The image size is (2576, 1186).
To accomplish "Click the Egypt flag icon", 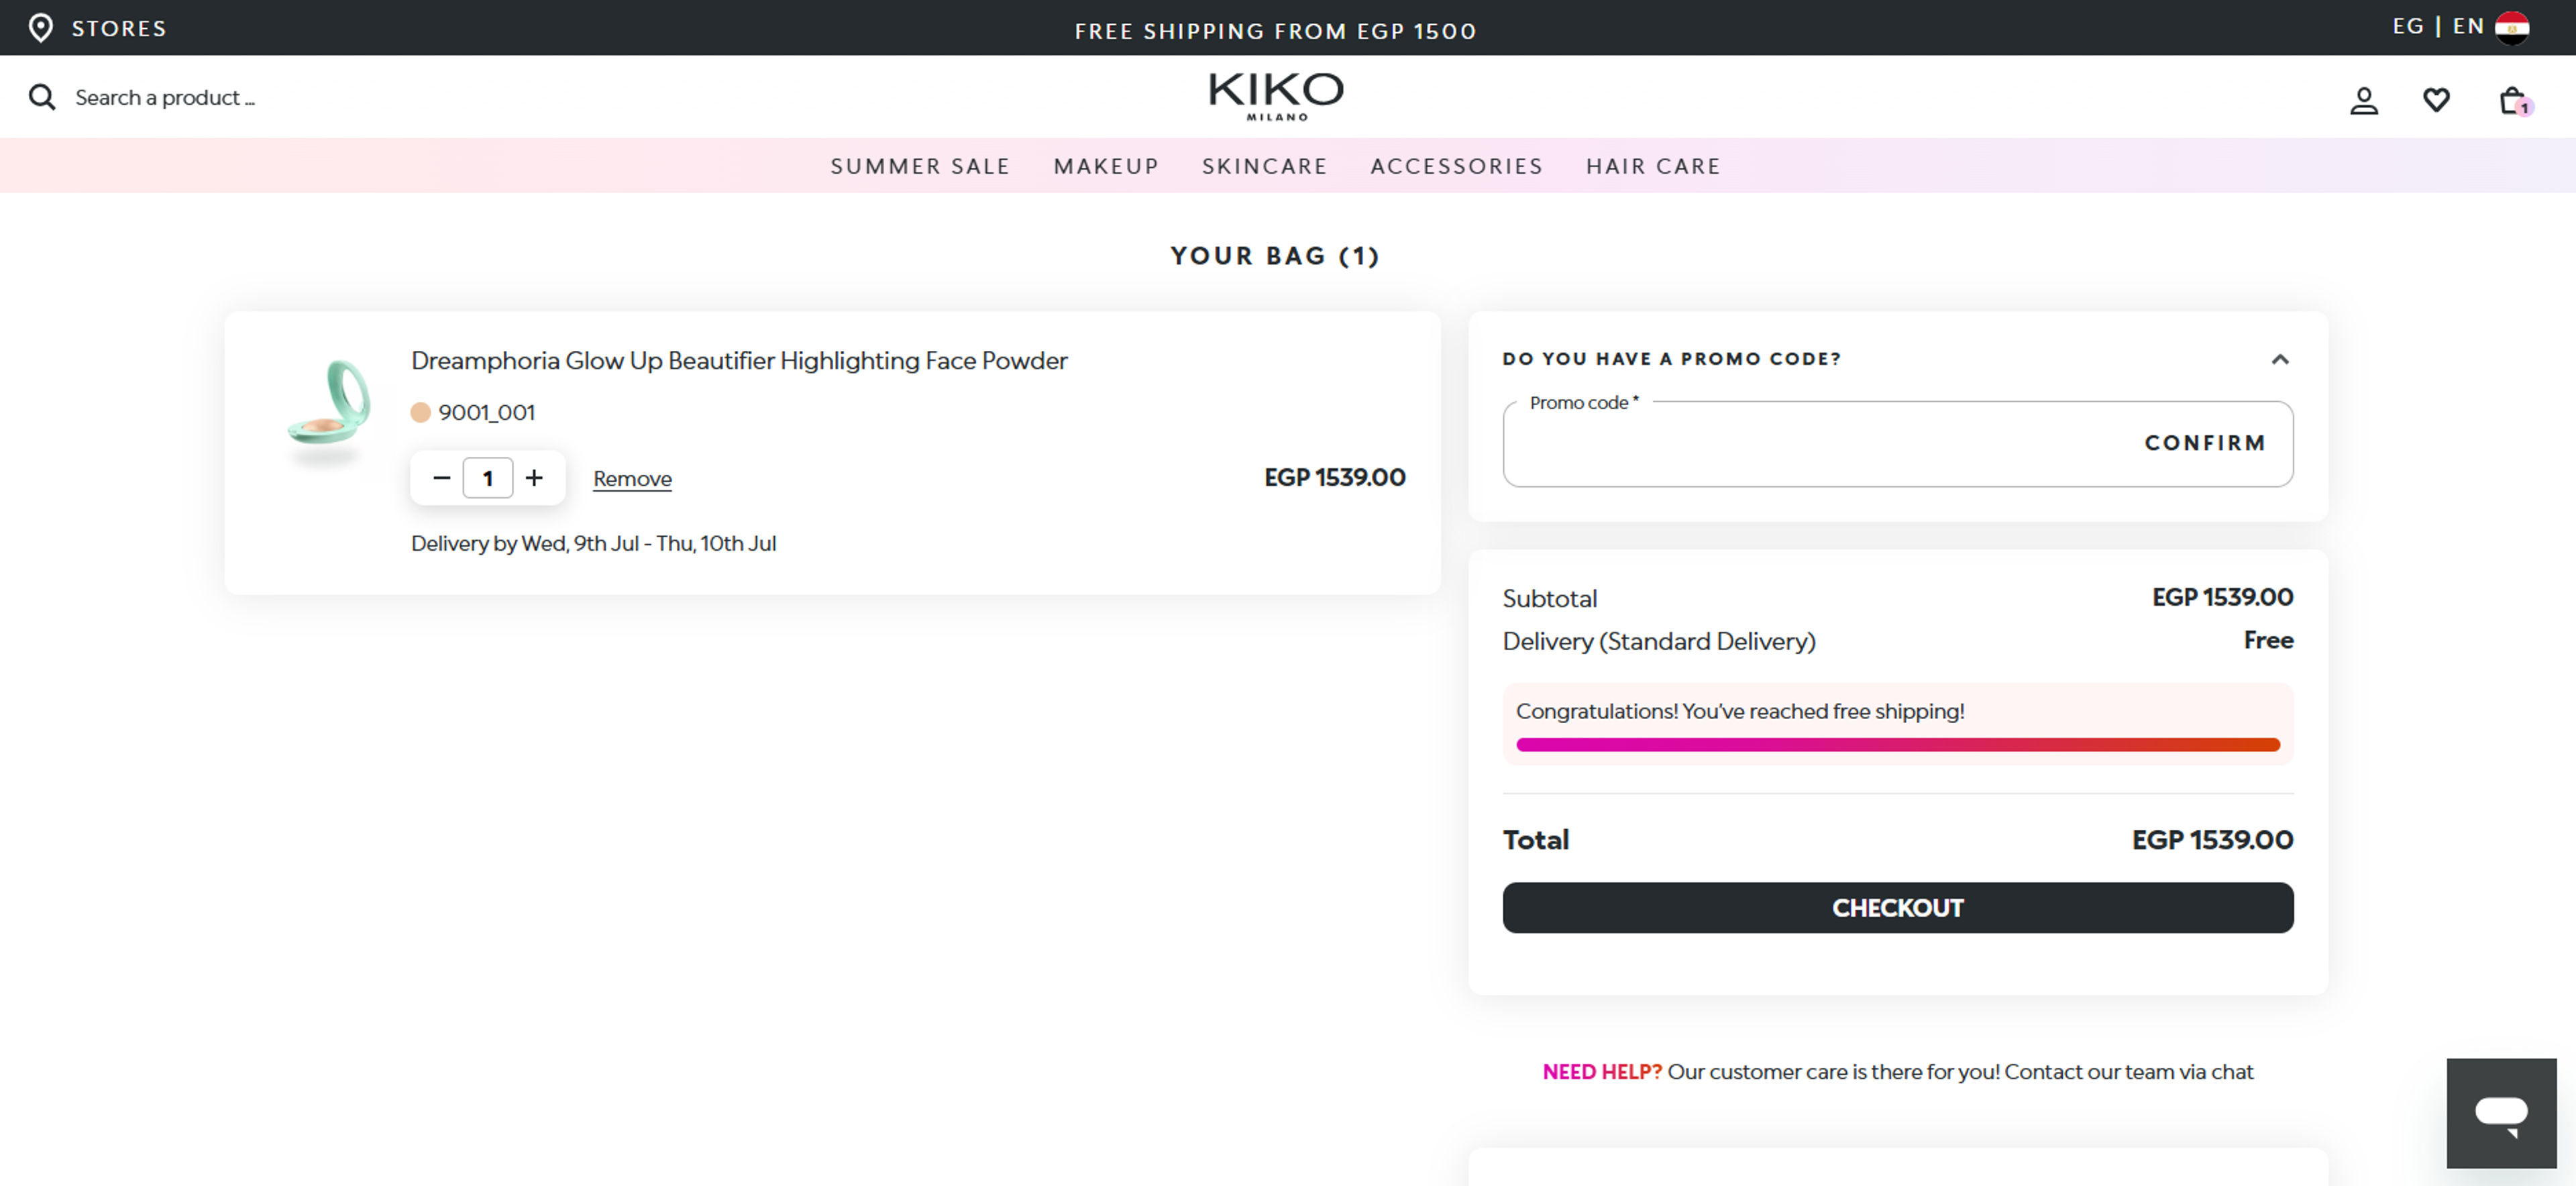I will coord(2512,27).
